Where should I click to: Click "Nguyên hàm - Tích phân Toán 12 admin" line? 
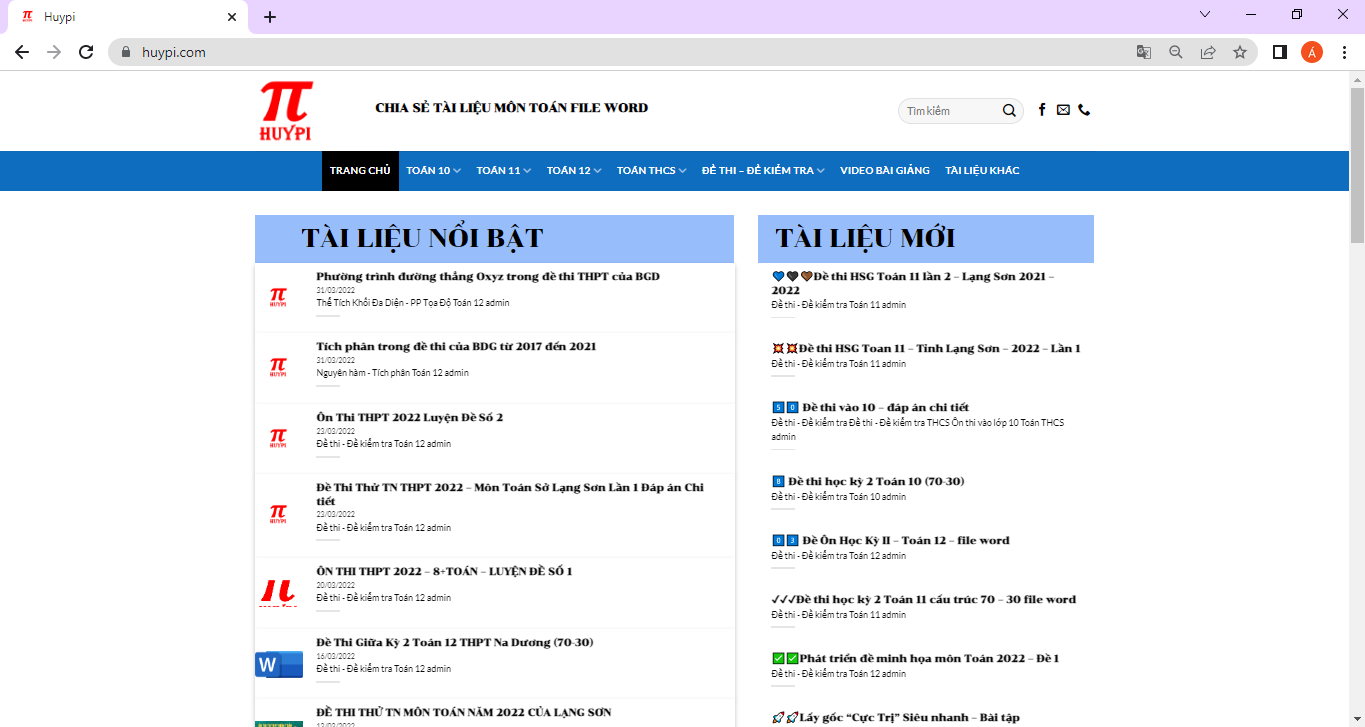(x=392, y=373)
